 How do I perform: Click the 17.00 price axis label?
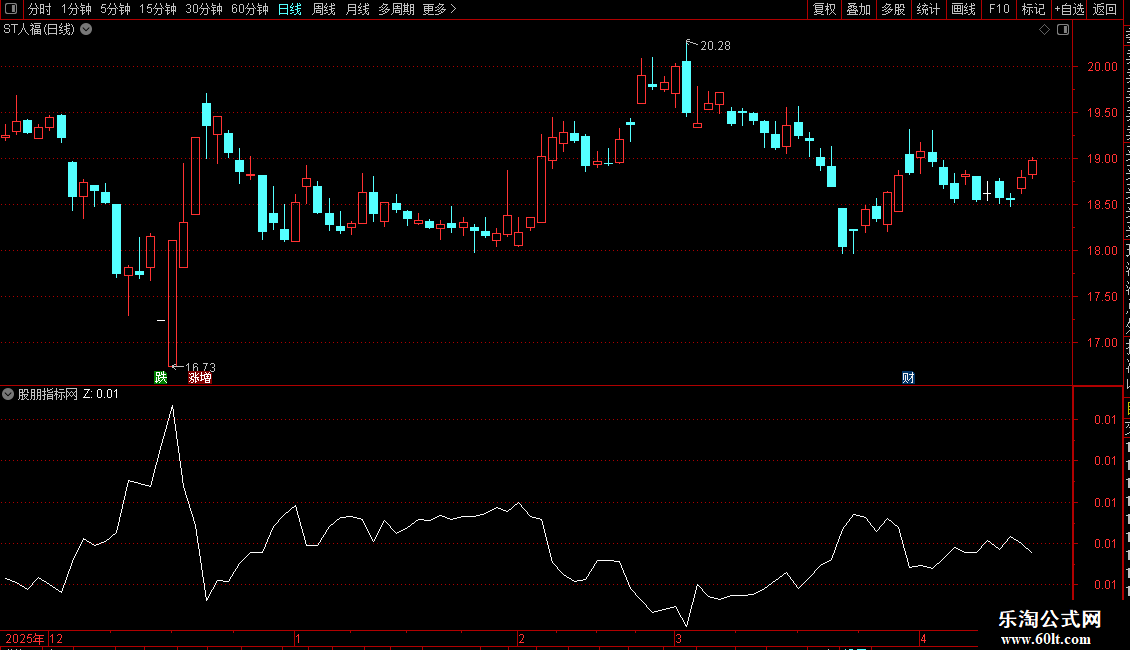pyautogui.click(x=1102, y=343)
